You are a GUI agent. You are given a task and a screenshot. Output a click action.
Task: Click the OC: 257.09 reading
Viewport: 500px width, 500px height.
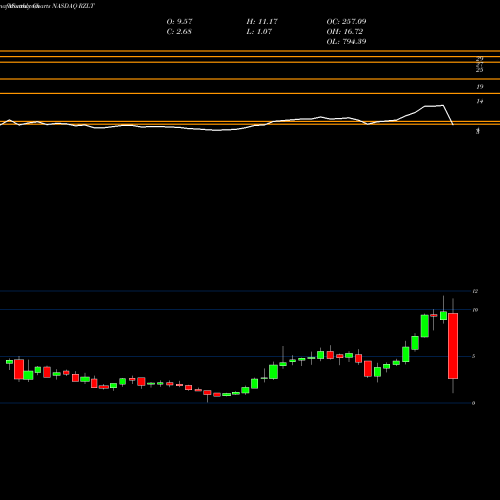[346, 21]
